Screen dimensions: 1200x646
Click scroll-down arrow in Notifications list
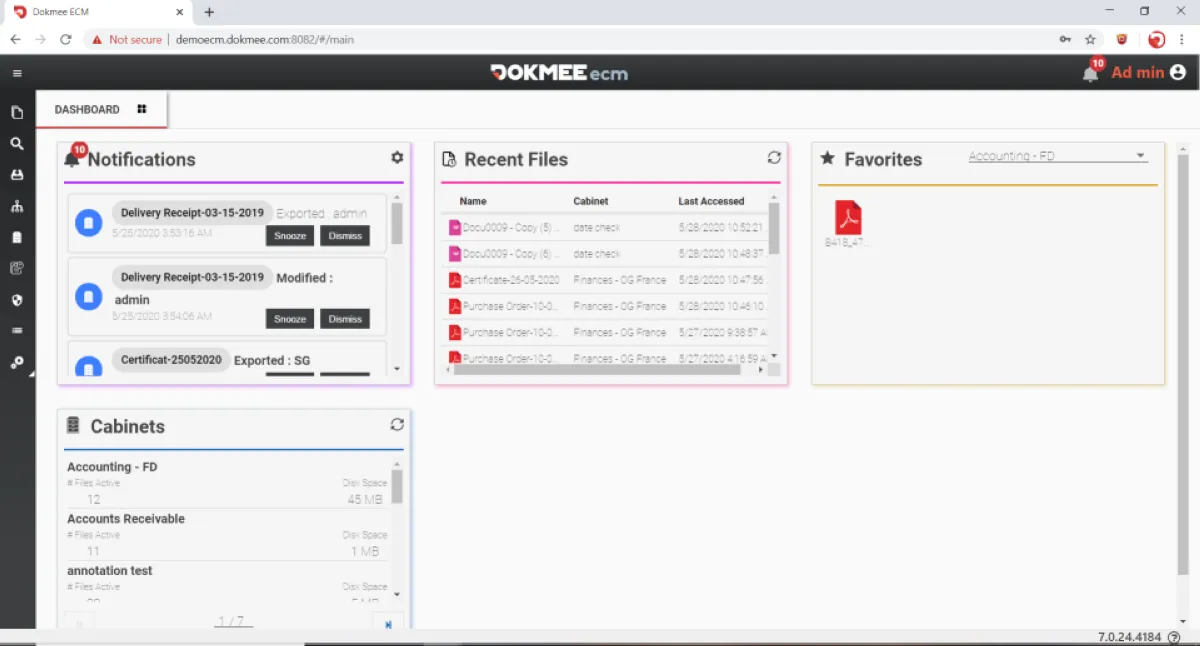(x=397, y=369)
